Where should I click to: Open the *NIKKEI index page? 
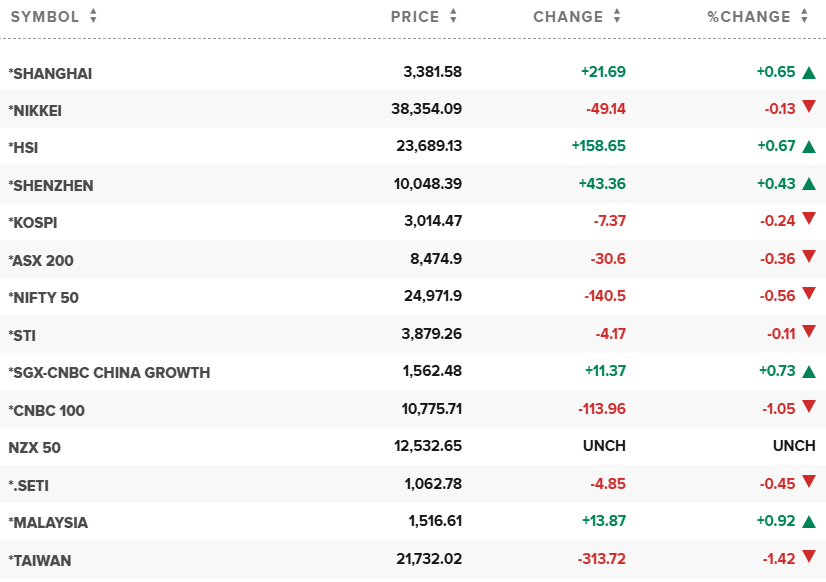click(x=35, y=110)
